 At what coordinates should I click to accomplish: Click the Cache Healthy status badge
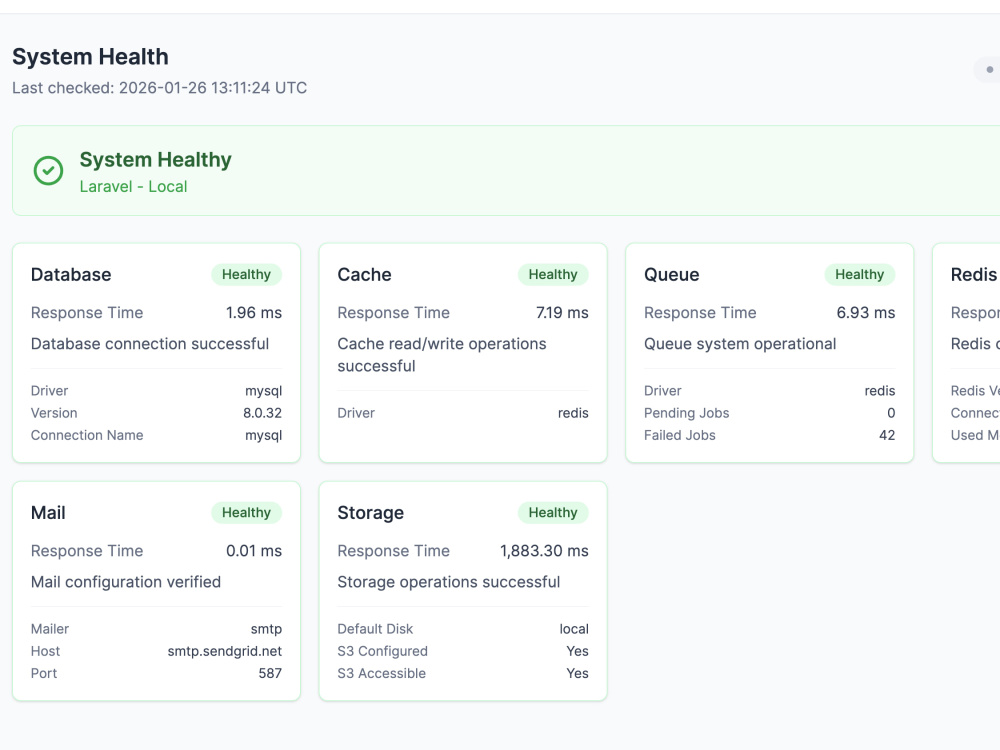coord(553,274)
